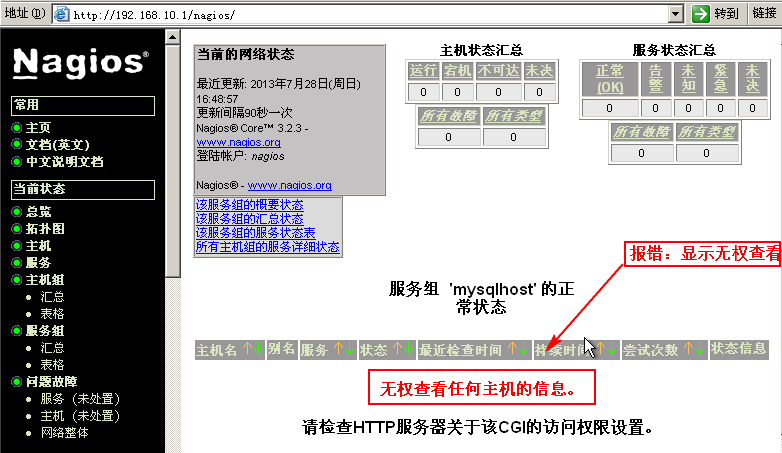Click green bullet icon beside 服务组

[16, 330]
